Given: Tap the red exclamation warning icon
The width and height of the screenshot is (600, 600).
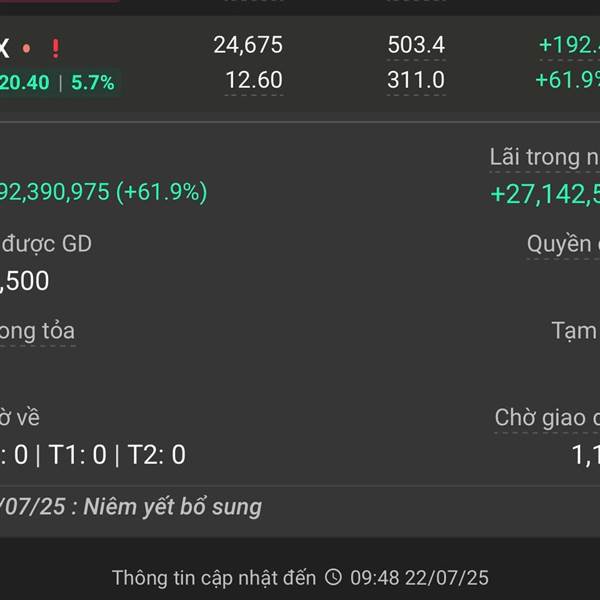Looking at the screenshot, I should [55, 49].
